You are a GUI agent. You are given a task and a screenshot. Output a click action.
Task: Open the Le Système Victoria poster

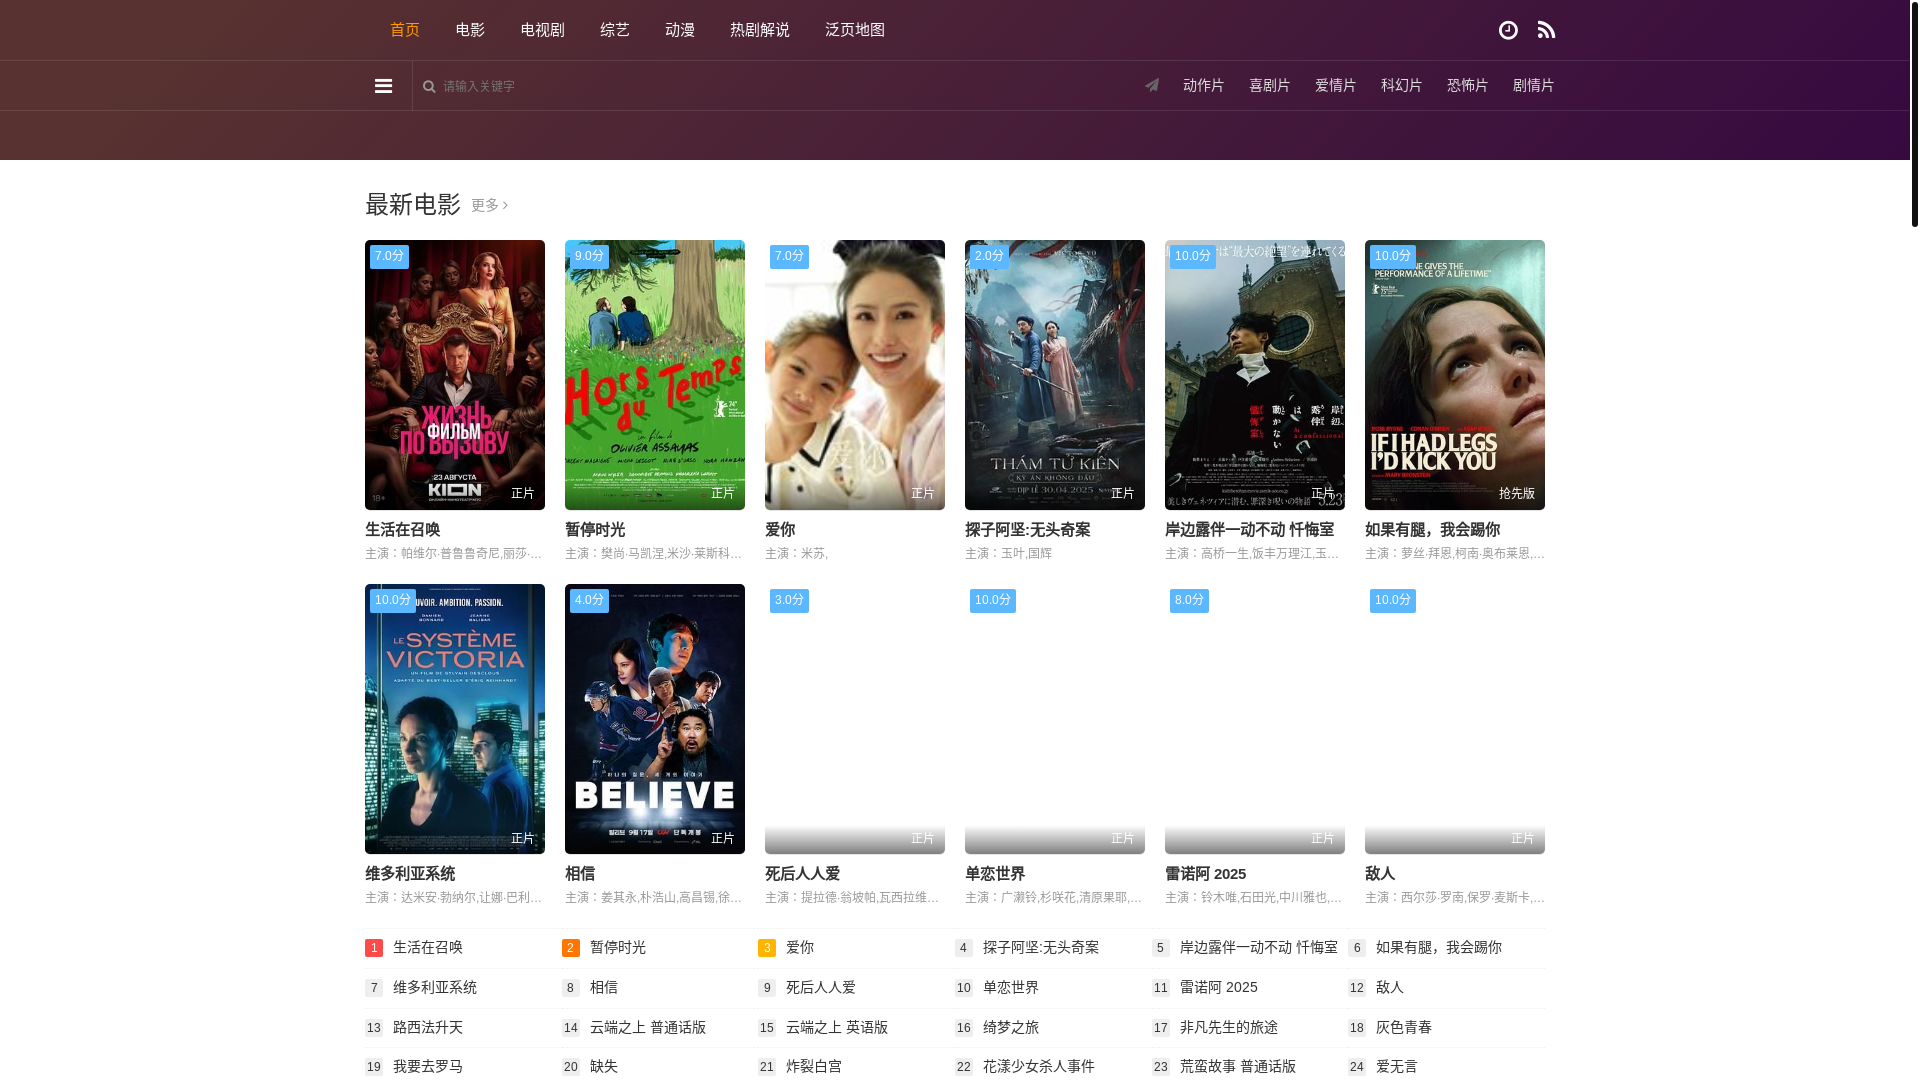(x=455, y=719)
